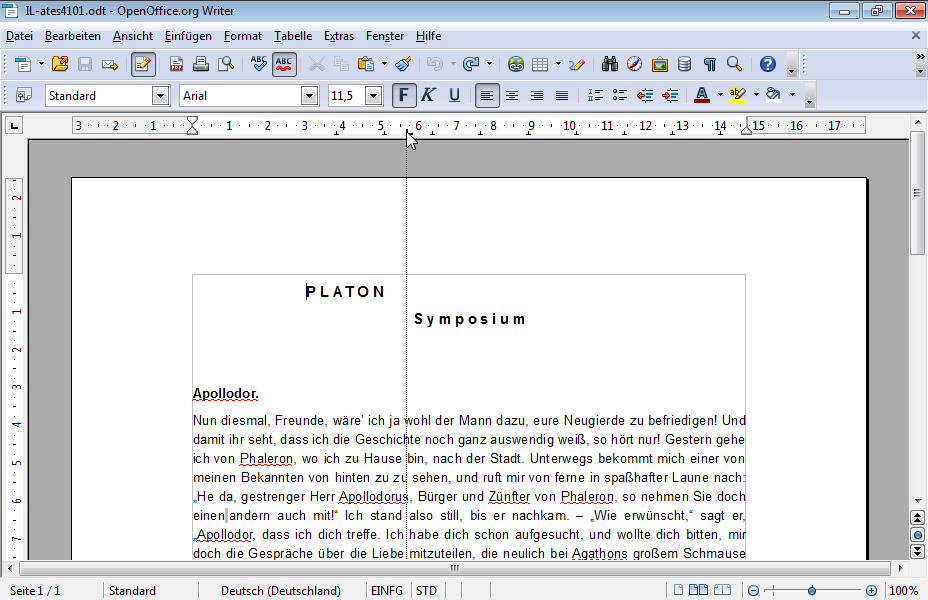The image size is (928, 600).
Task: Click STD selection mode status field
Action: tap(426, 591)
